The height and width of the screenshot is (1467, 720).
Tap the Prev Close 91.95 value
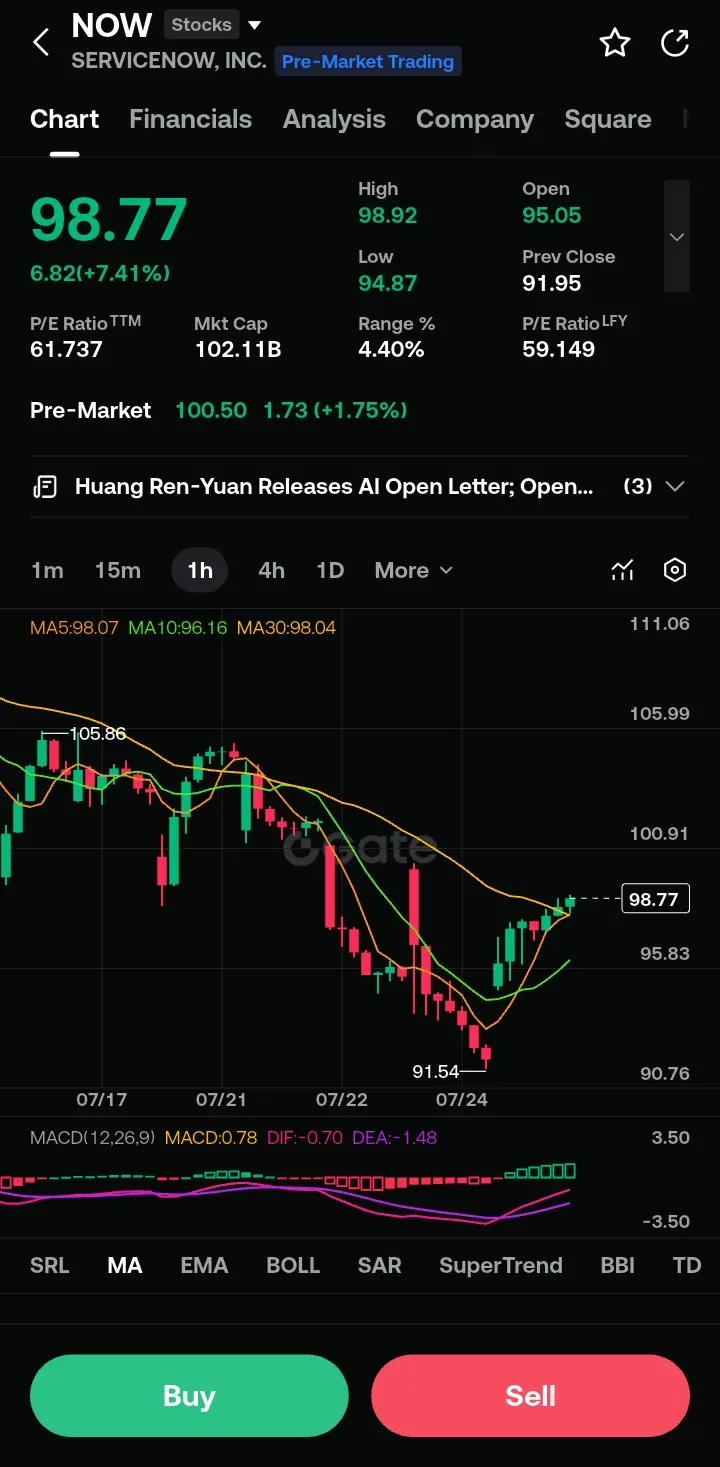pyautogui.click(x=552, y=283)
